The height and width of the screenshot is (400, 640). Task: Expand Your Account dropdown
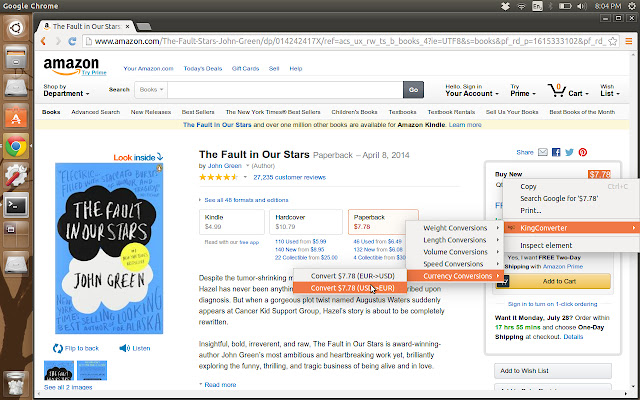pos(472,90)
